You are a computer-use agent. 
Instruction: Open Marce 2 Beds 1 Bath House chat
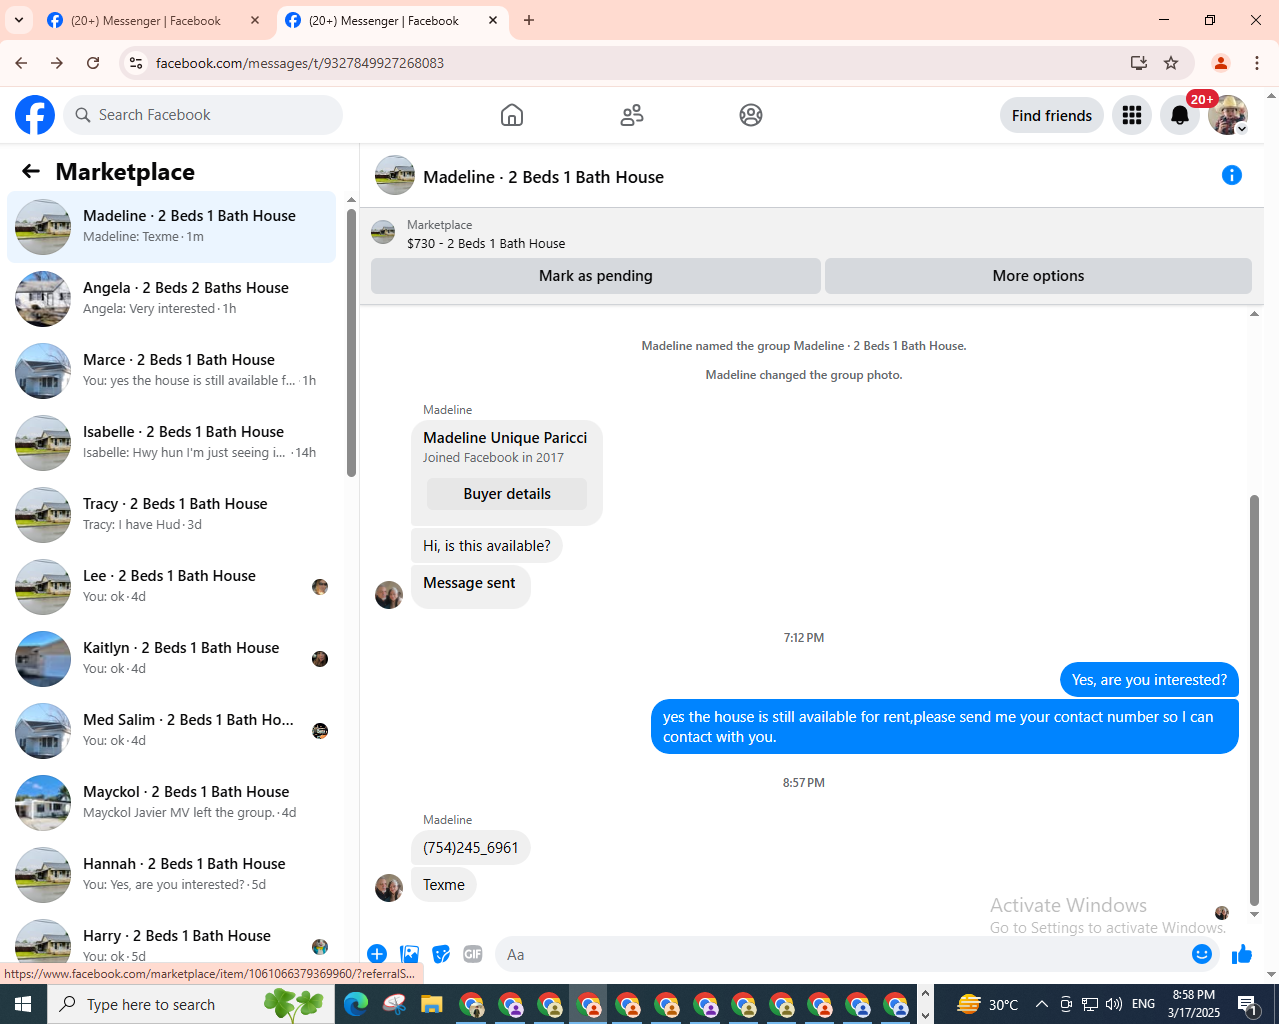click(x=172, y=371)
